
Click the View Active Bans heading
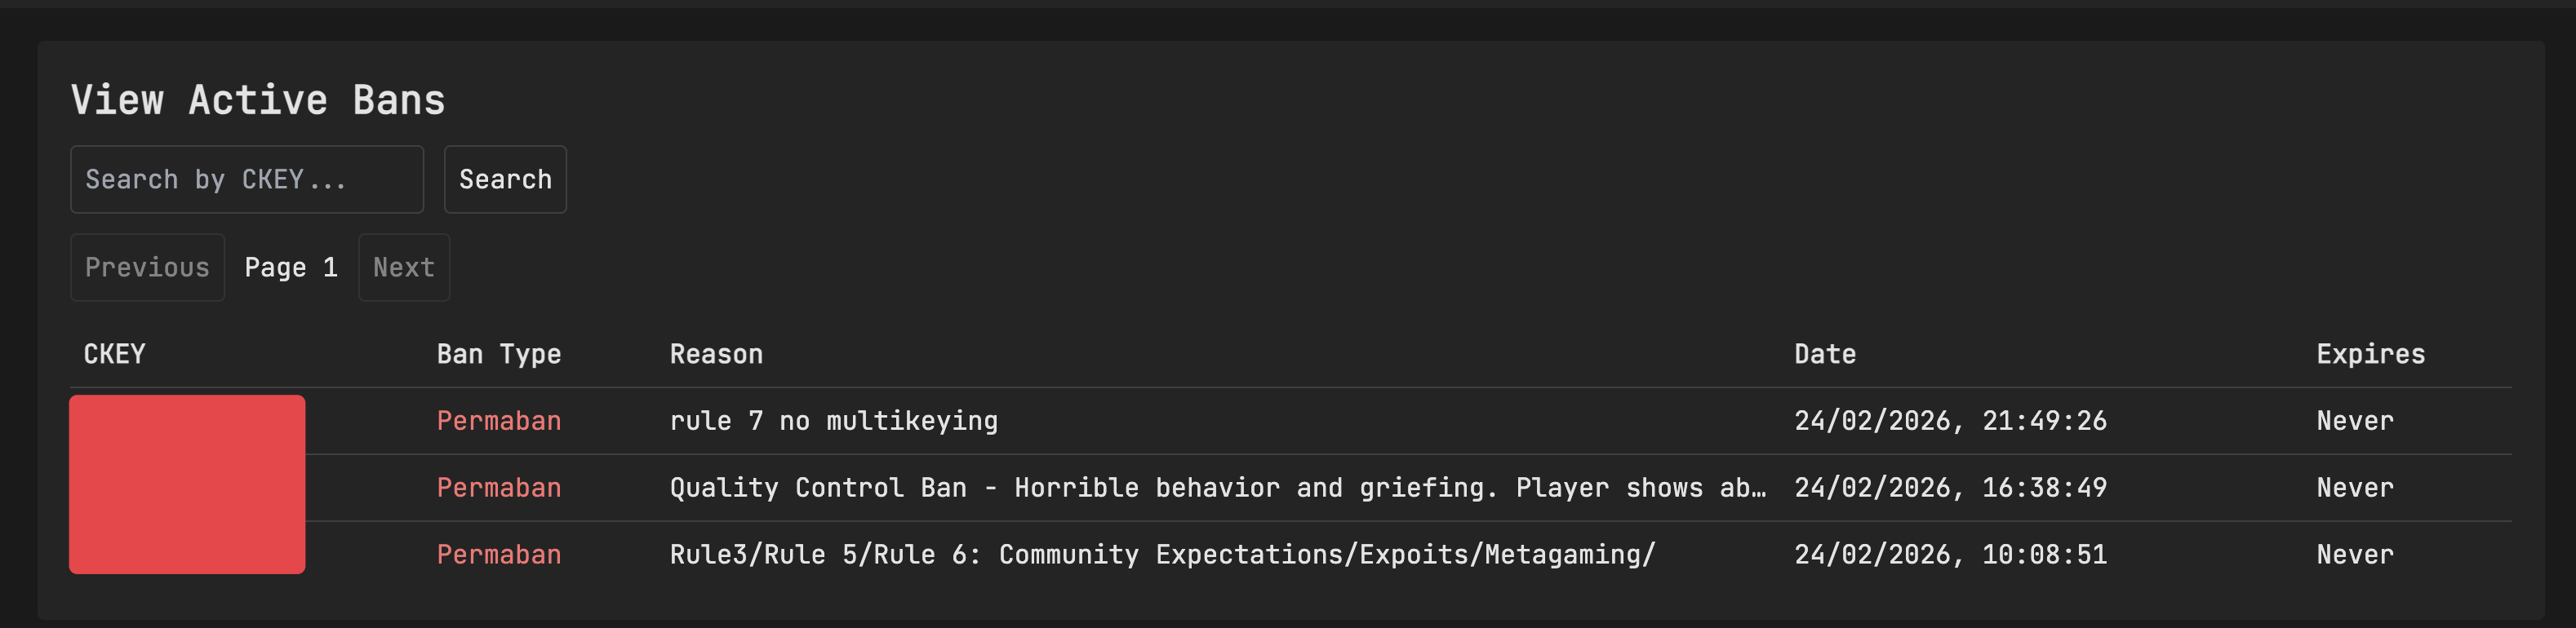[x=258, y=100]
